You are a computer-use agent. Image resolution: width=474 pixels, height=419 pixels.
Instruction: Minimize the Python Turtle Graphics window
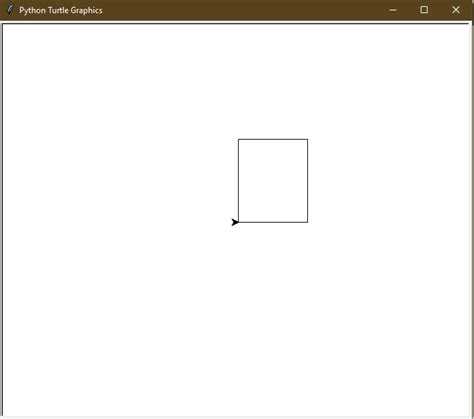tap(393, 10)
